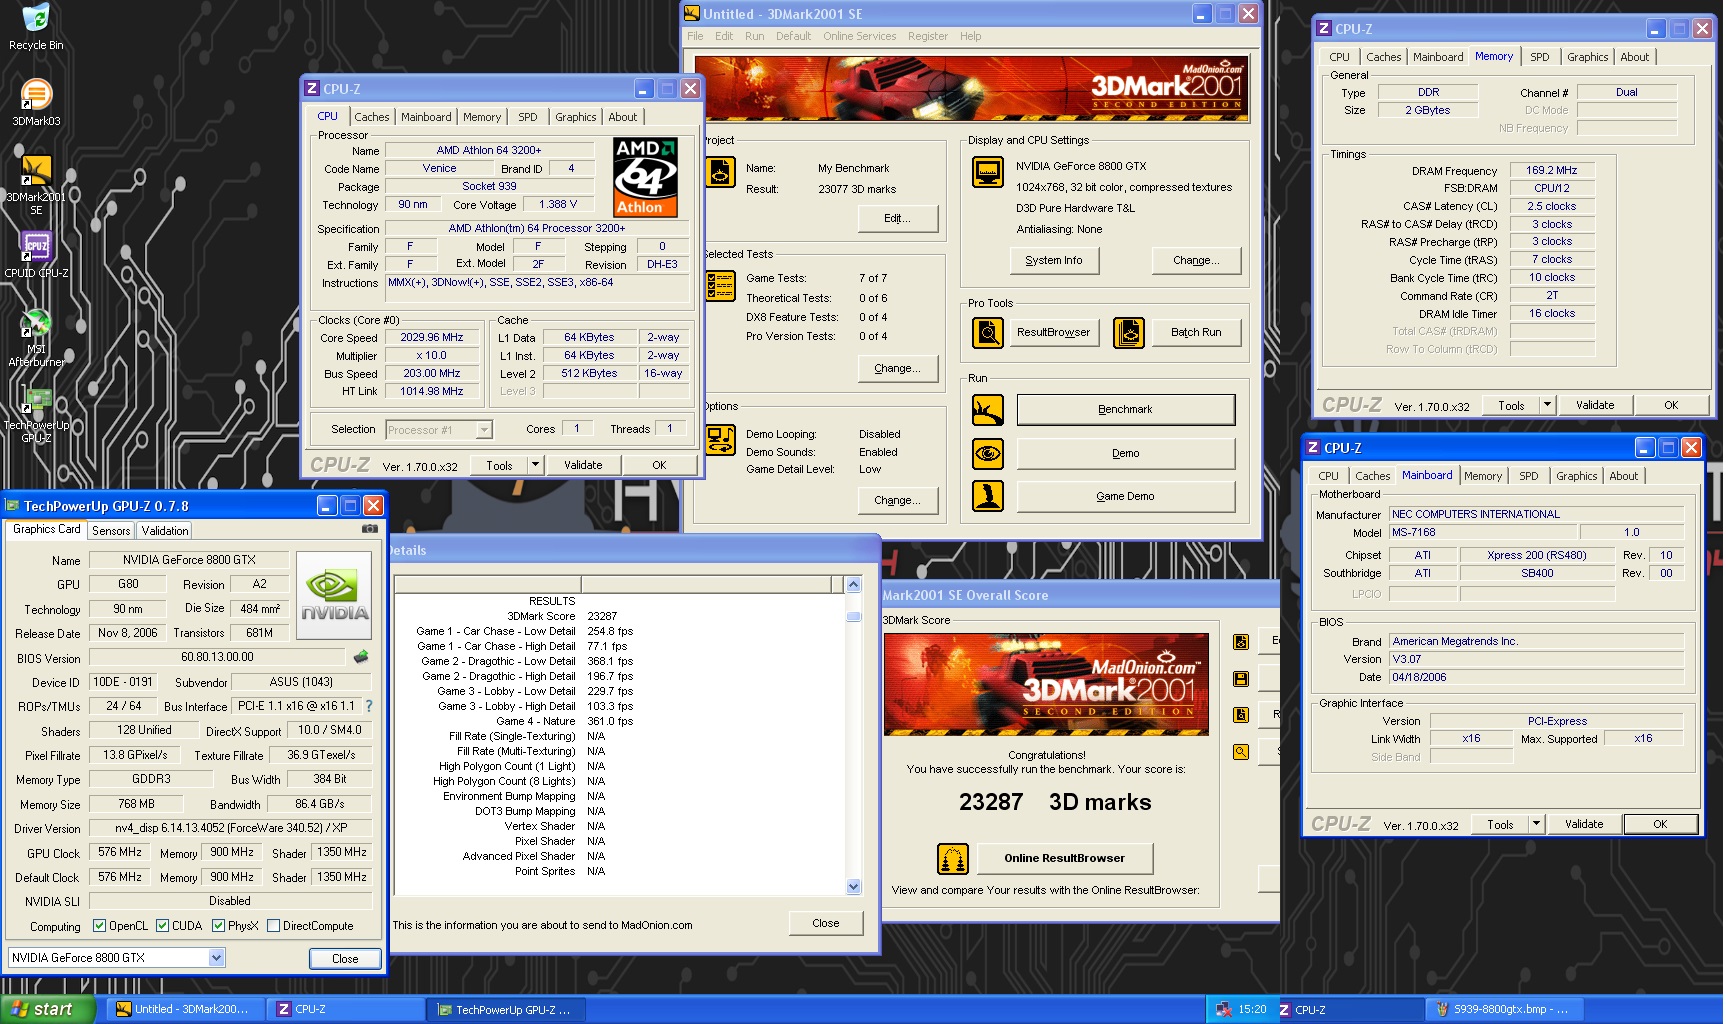
Task: Click the Demo eye icon
Action: 988,453
